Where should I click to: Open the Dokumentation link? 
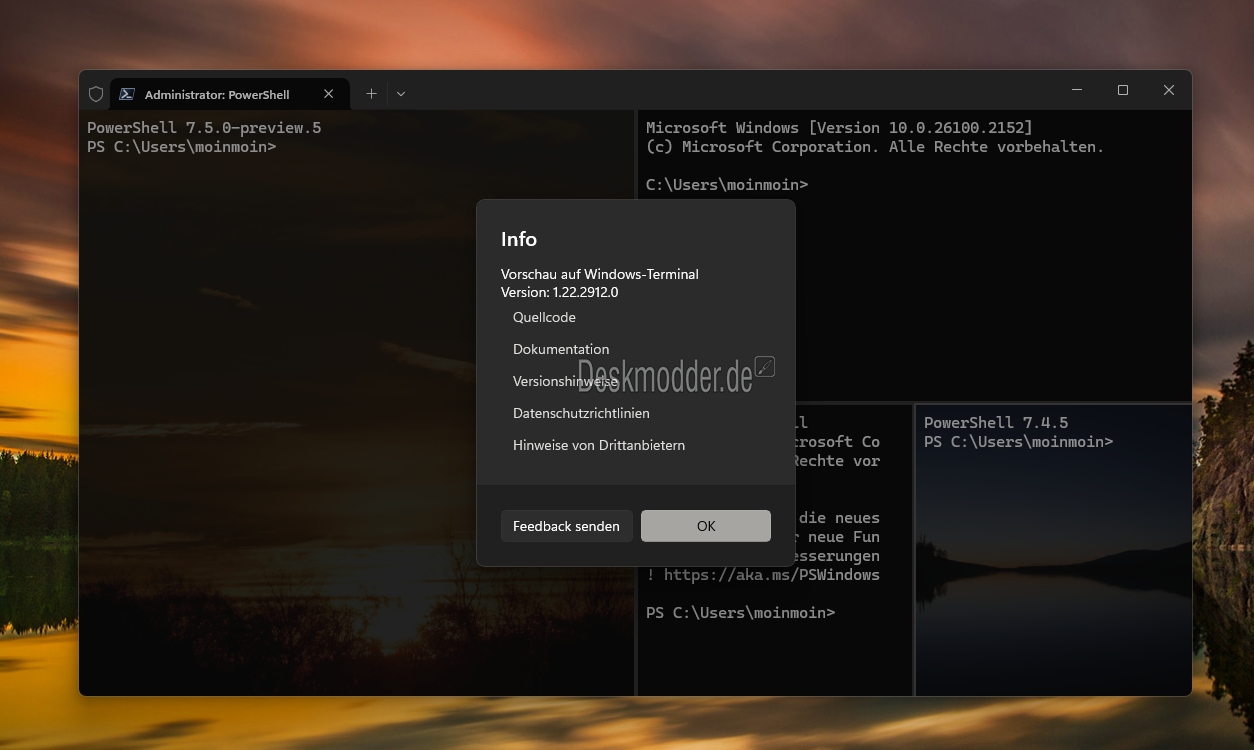click(561, 349)
